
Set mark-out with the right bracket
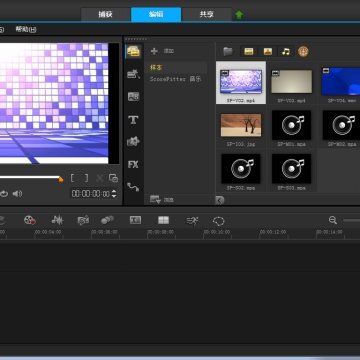pyautogui.click(x=87, y=178)
